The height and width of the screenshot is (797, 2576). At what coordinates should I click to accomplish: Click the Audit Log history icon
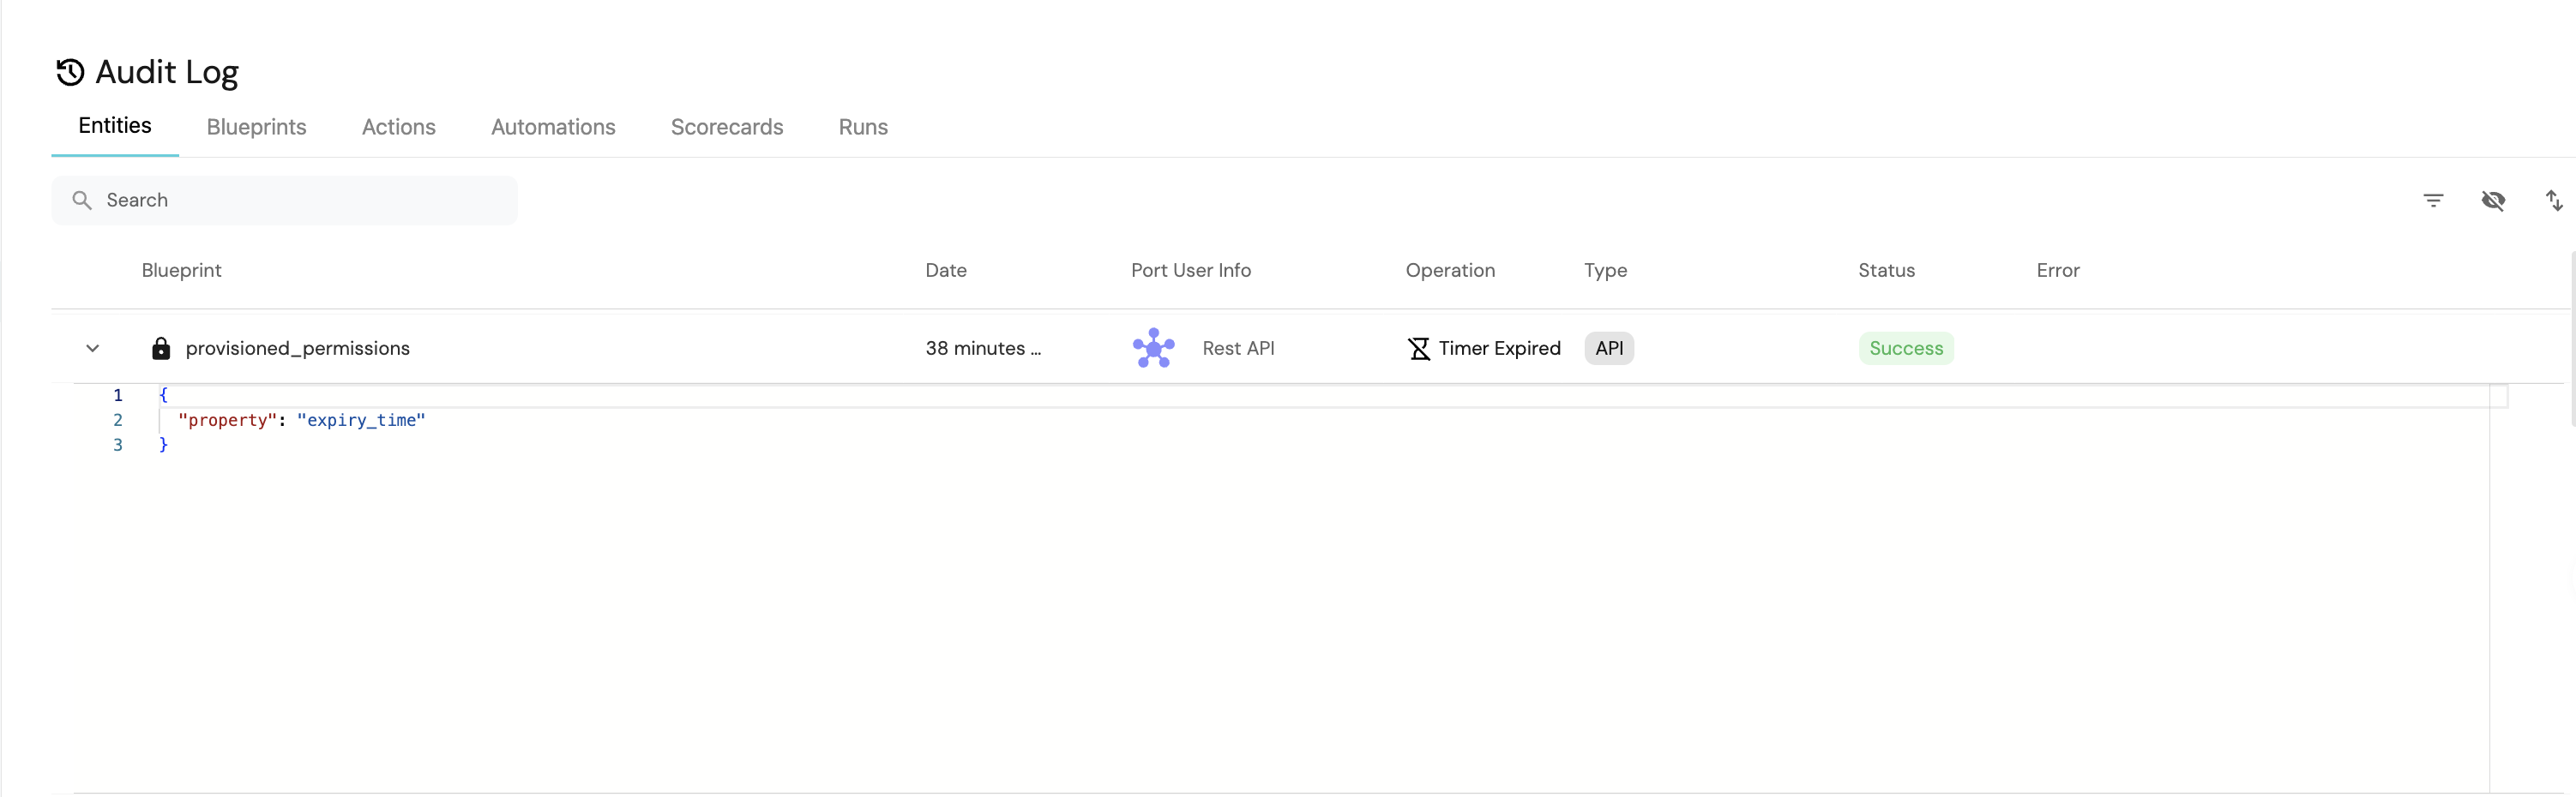70,72
